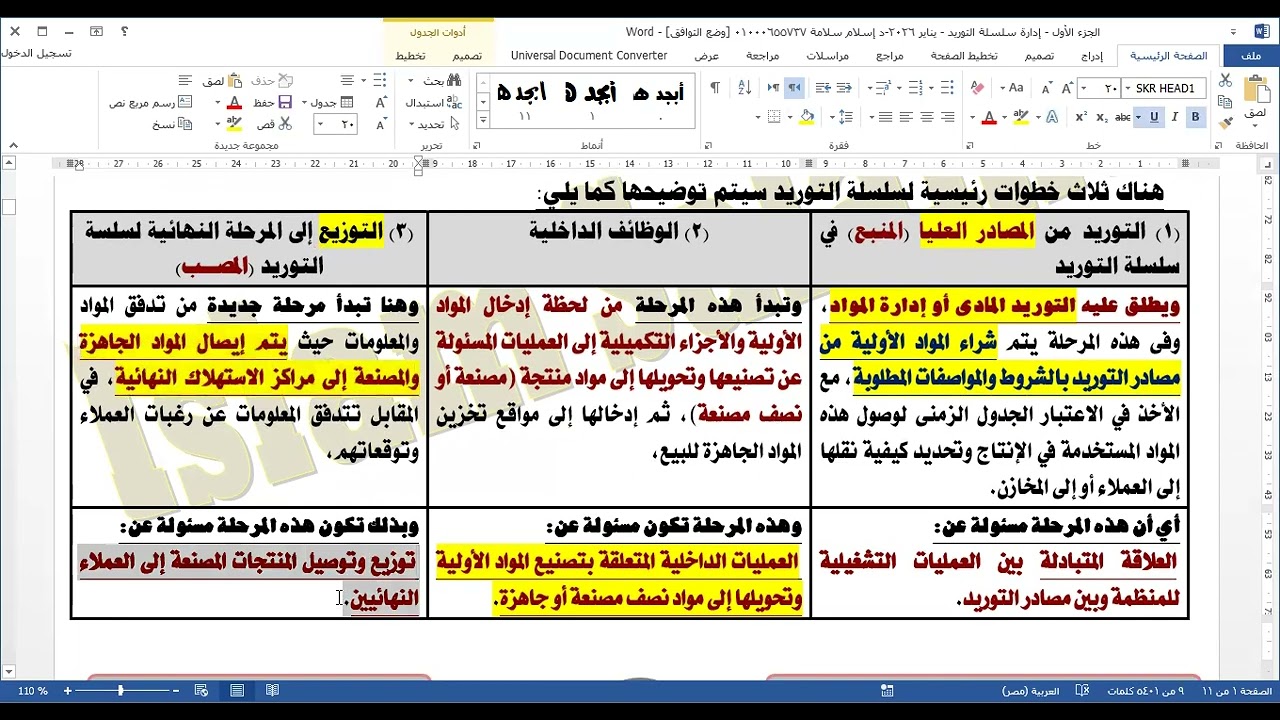The image size is (1280, 720).
Task: Click Draw Text Box (رسم مربع نص) button
Action: click(x=150, y=103)
